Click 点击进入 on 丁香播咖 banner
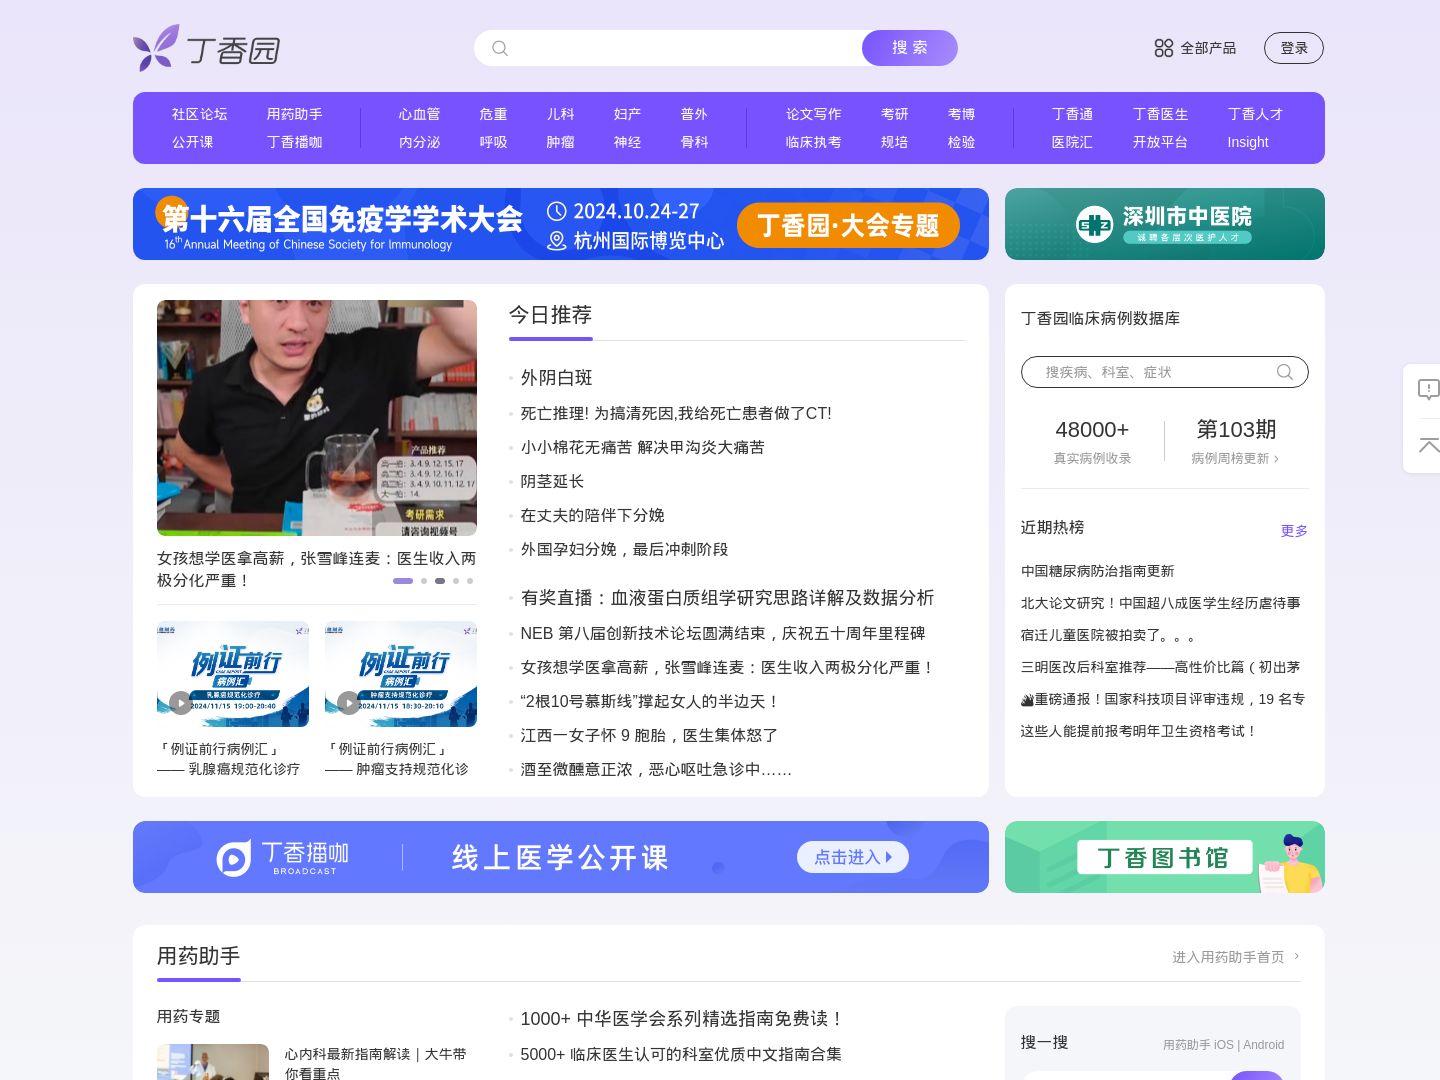This screenshot has height=1080, width=1440. pyautogui.click(x=853, y=857)
